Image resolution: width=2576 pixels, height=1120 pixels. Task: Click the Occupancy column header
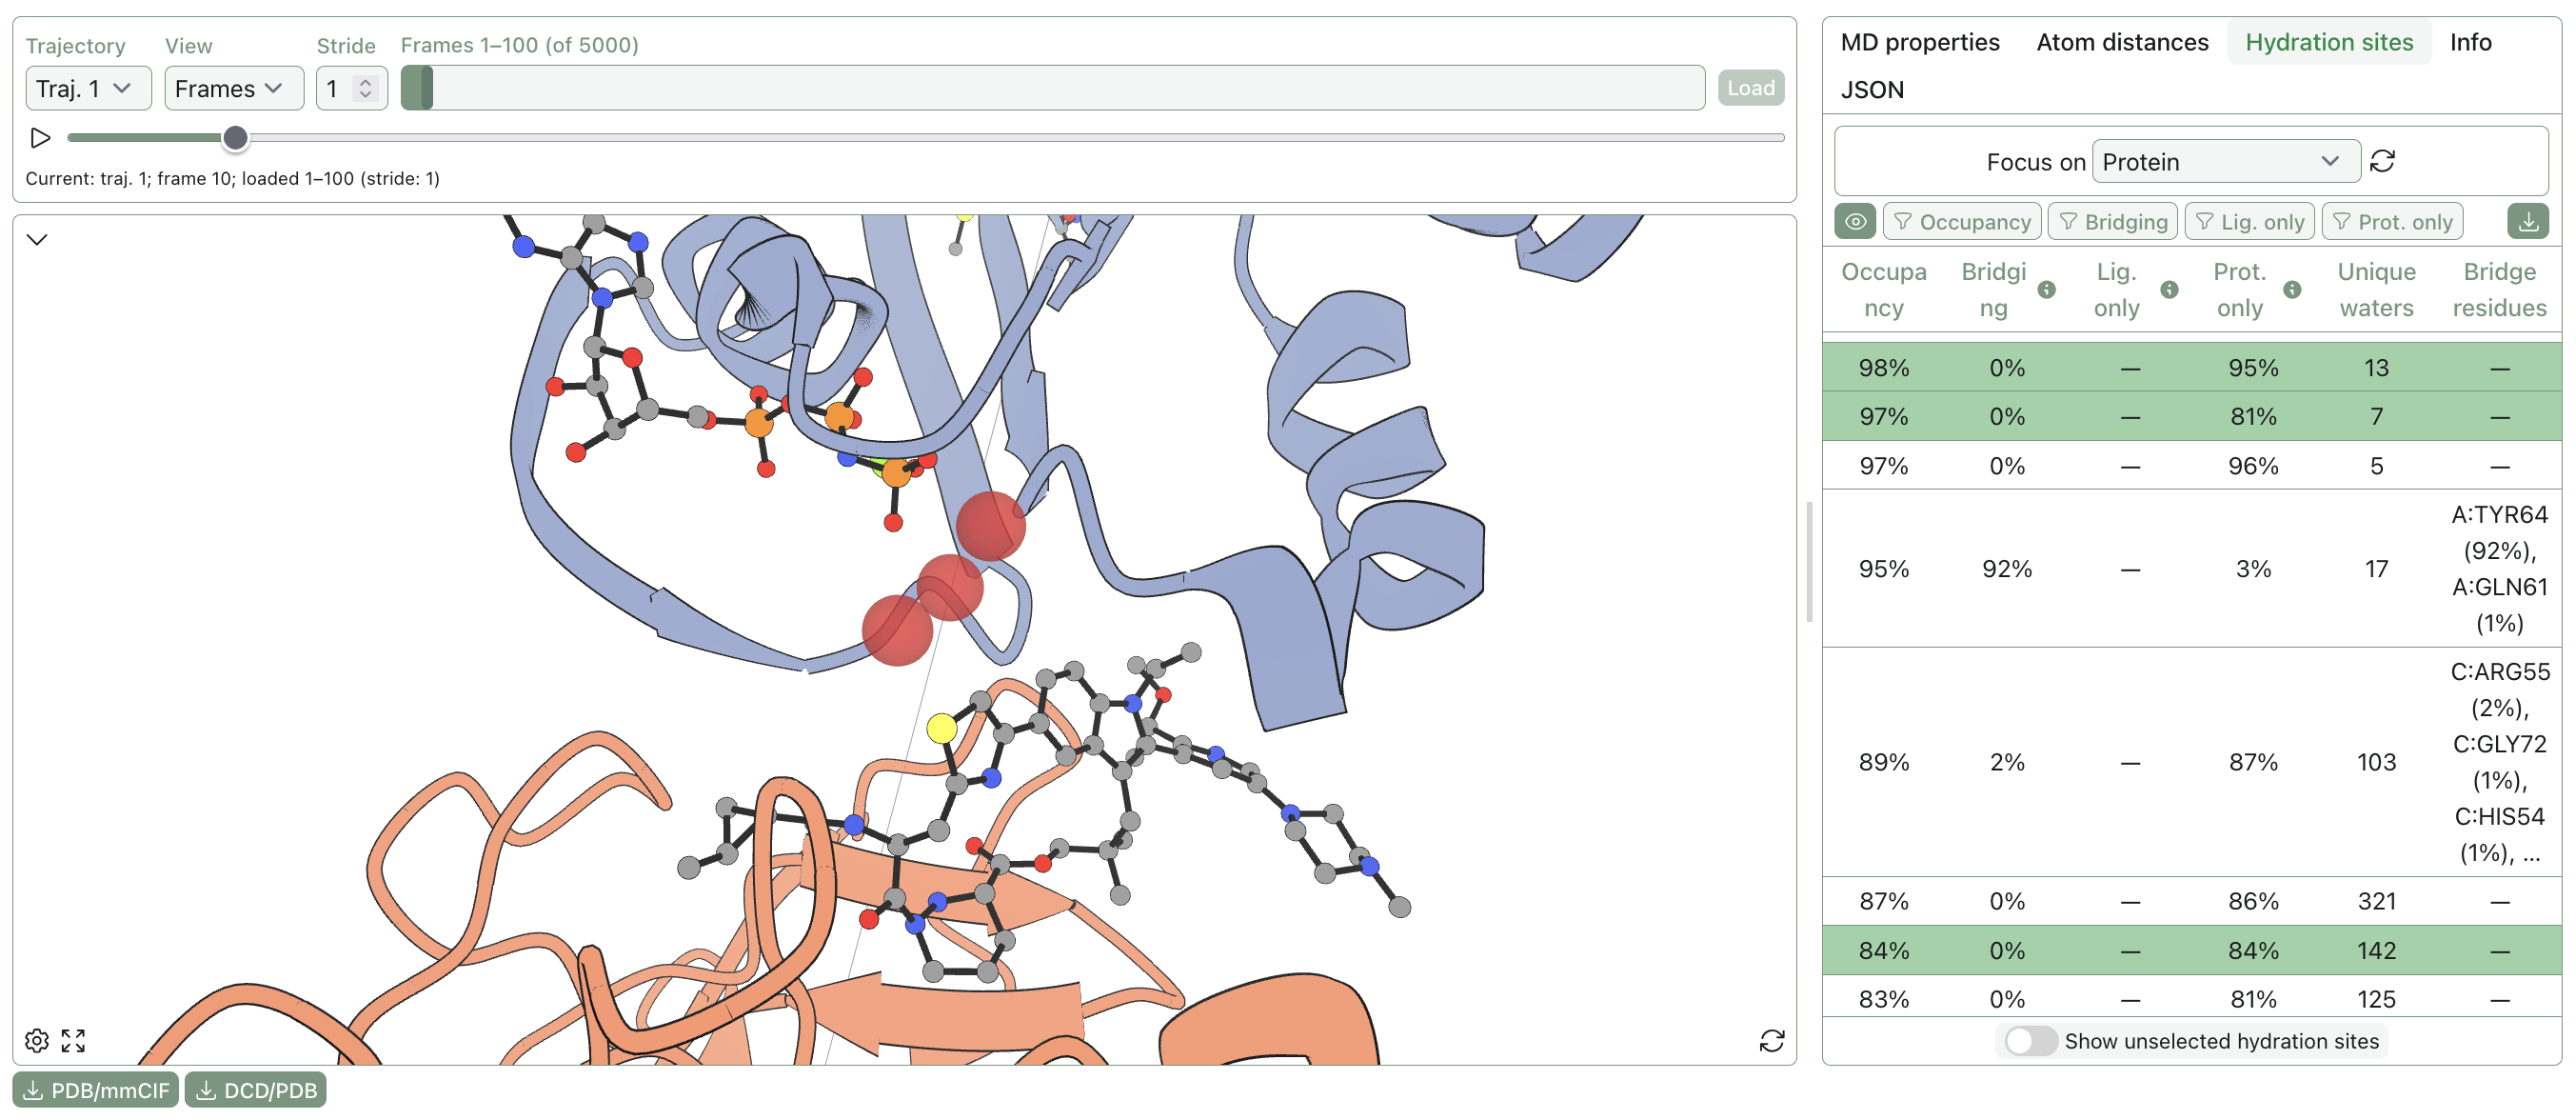tap(1883, 290)
